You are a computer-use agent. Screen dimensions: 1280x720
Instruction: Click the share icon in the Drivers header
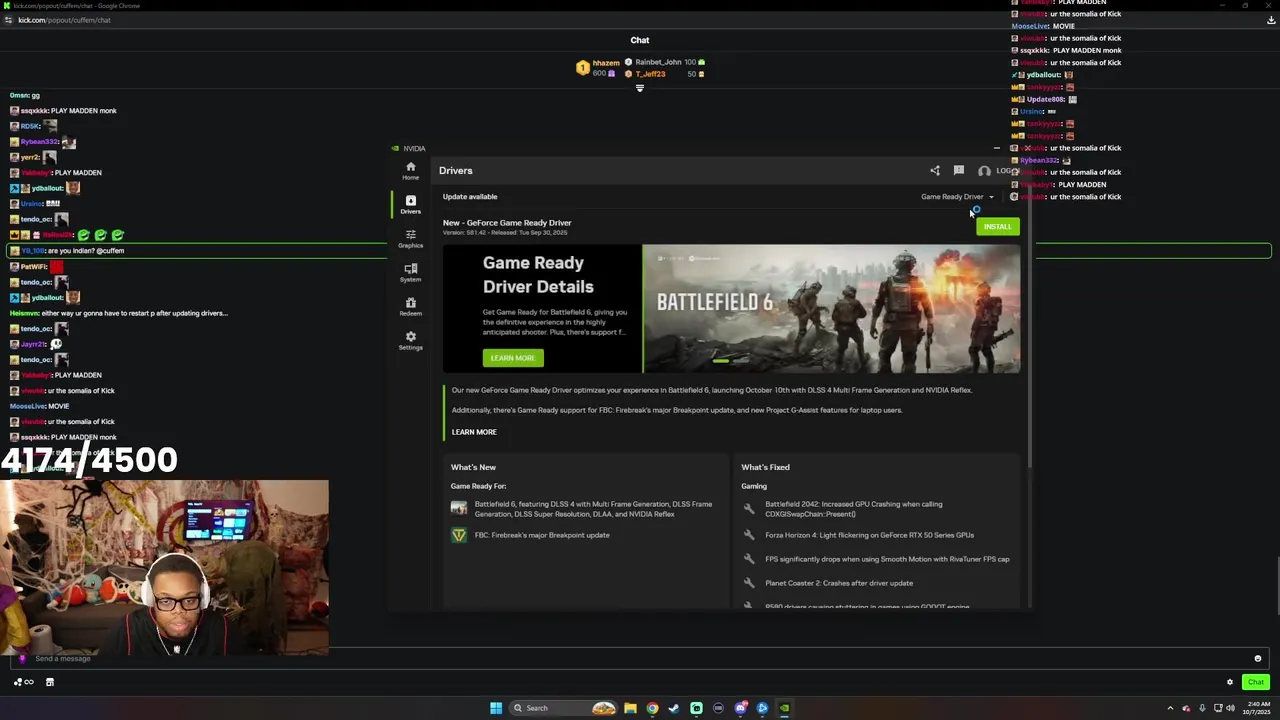[x=935, y=171]
